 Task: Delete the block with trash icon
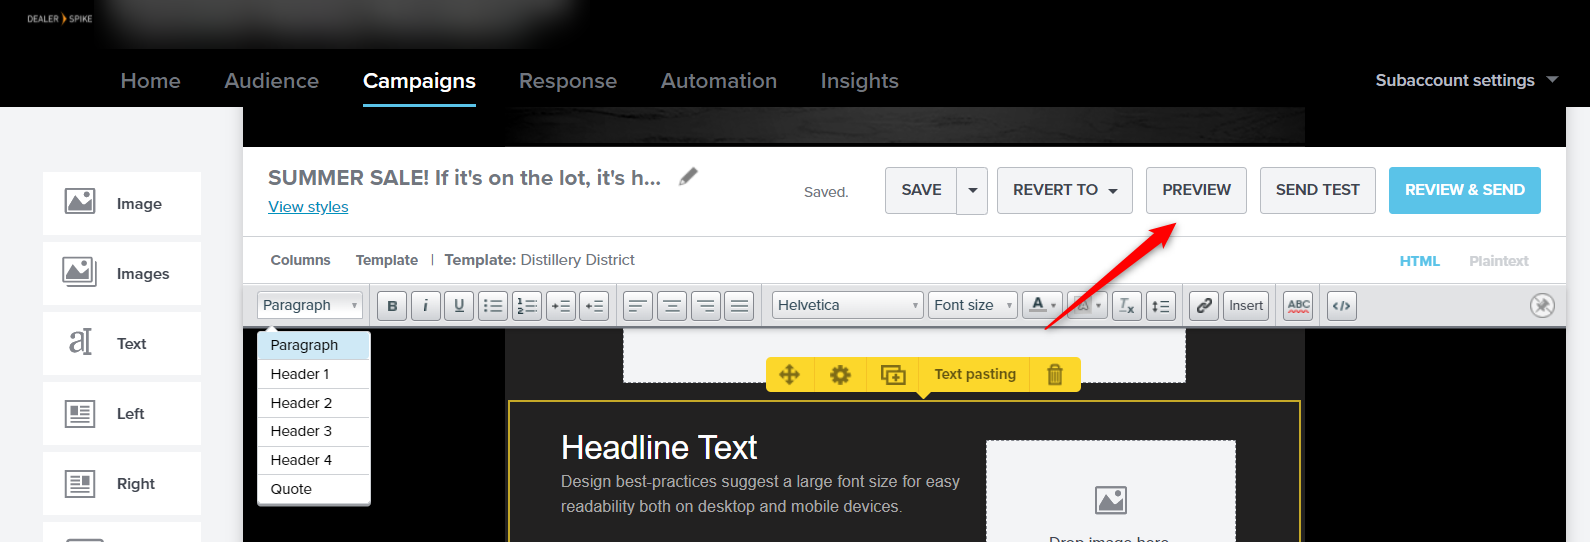pyautogui.click(x=1054, y=375)
